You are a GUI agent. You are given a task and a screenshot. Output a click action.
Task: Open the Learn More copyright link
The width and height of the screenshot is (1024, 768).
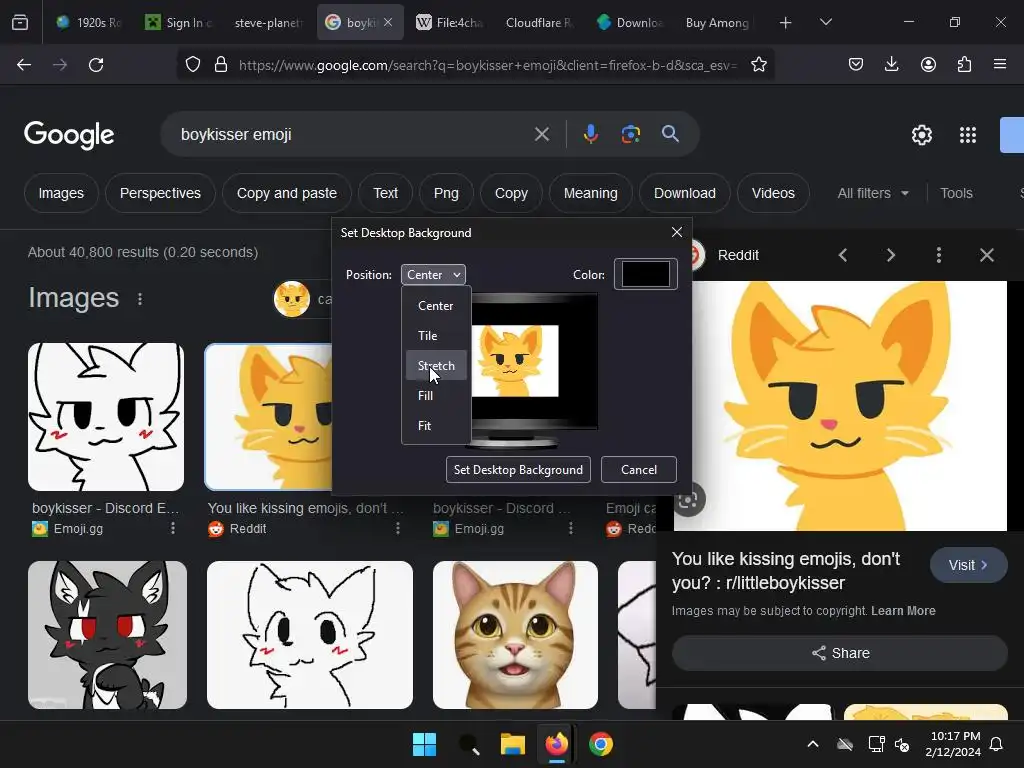click(903, 611)
